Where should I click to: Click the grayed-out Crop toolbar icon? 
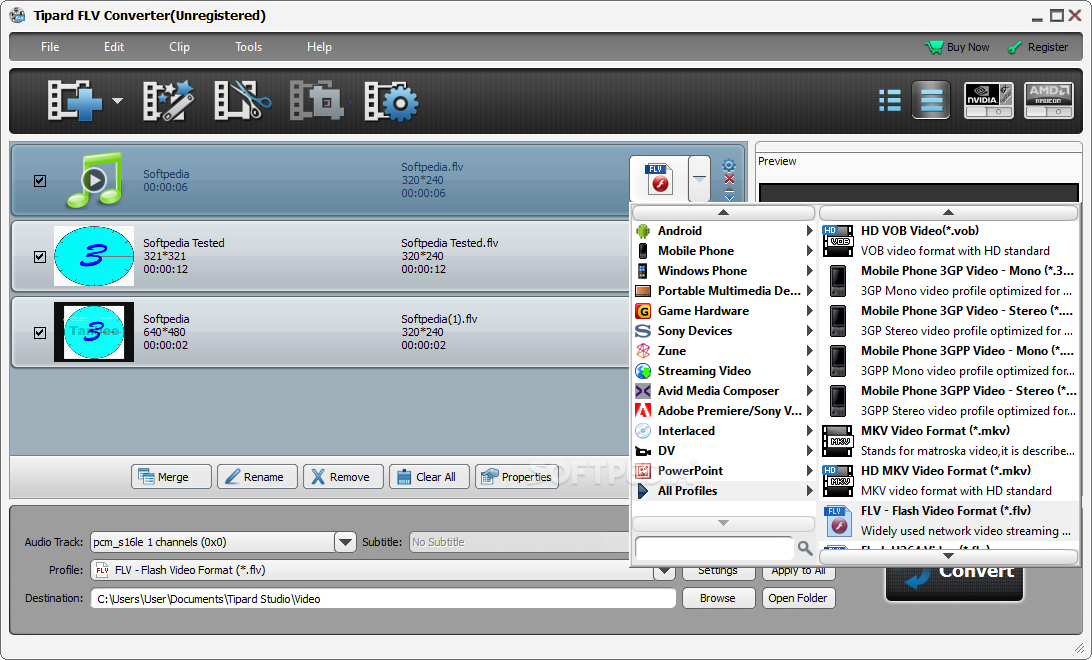[317, 101]
